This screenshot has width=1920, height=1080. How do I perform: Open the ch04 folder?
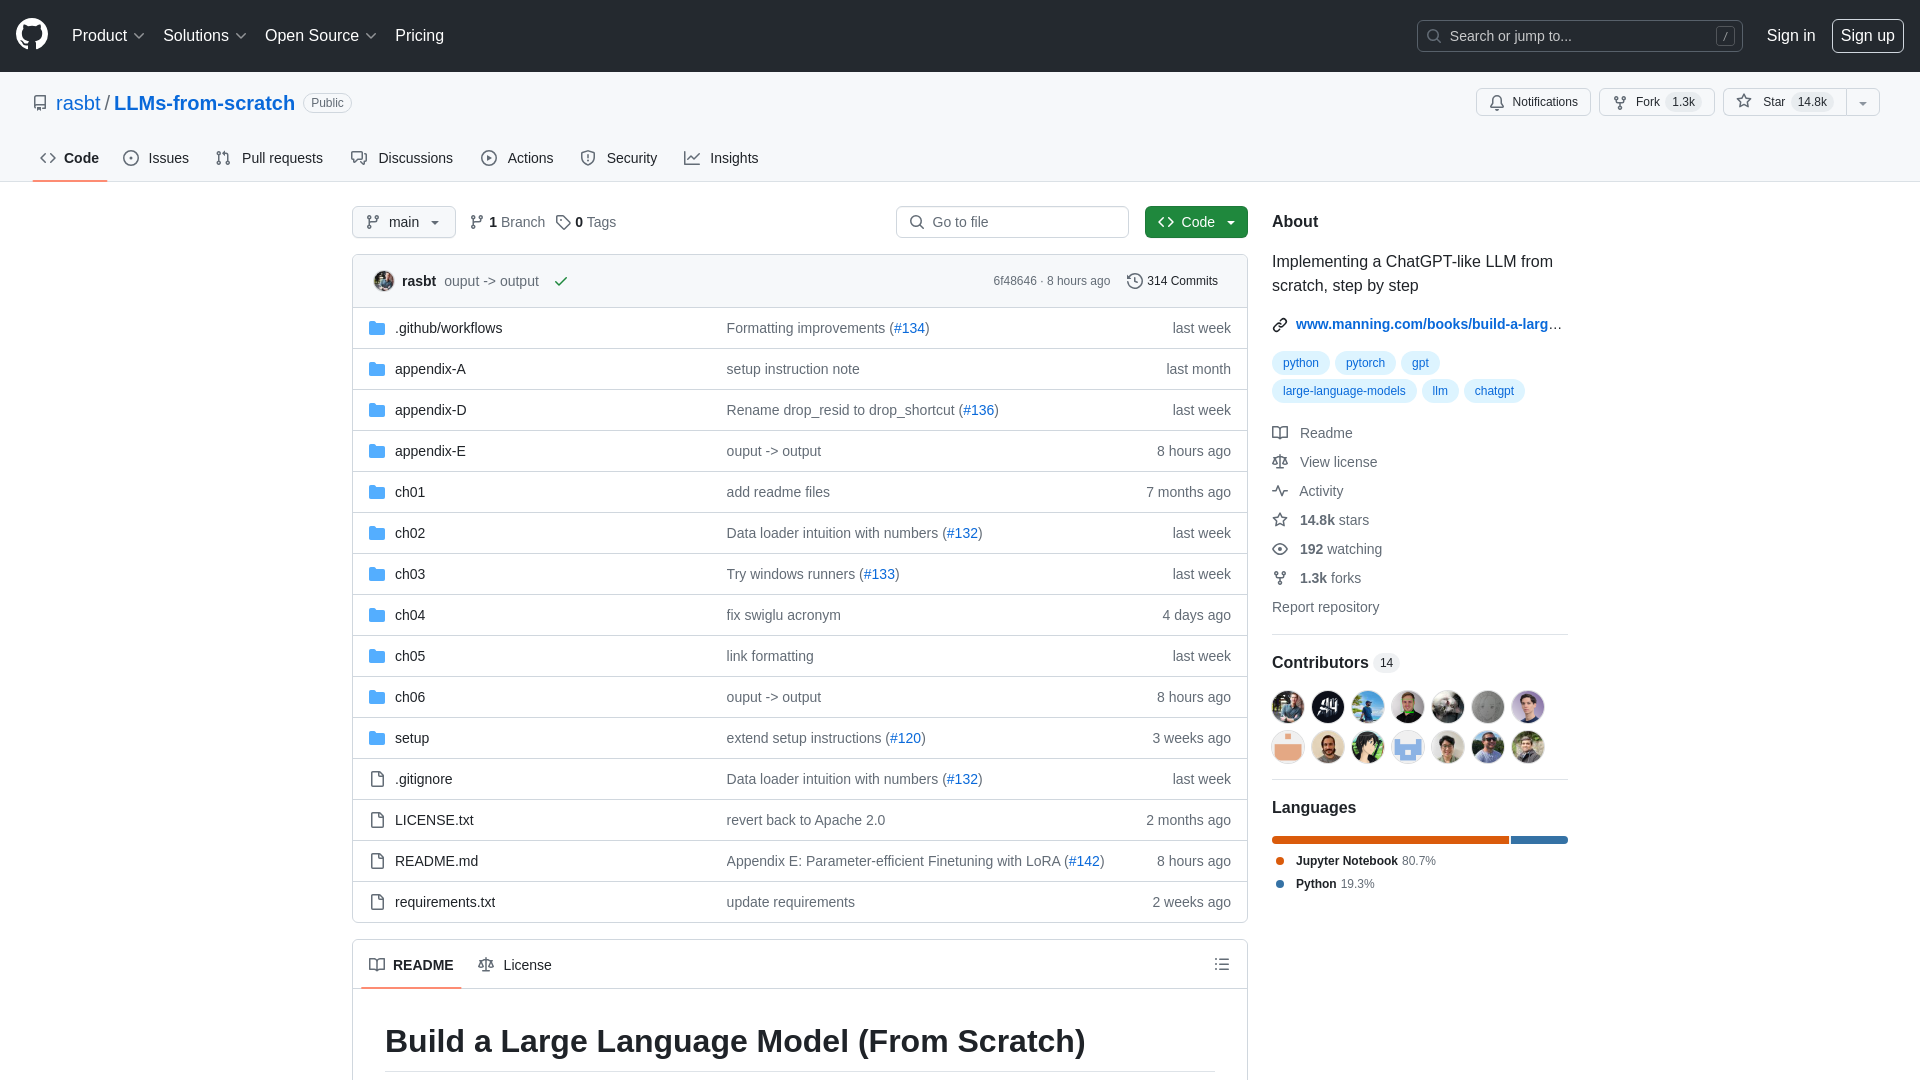410,615
